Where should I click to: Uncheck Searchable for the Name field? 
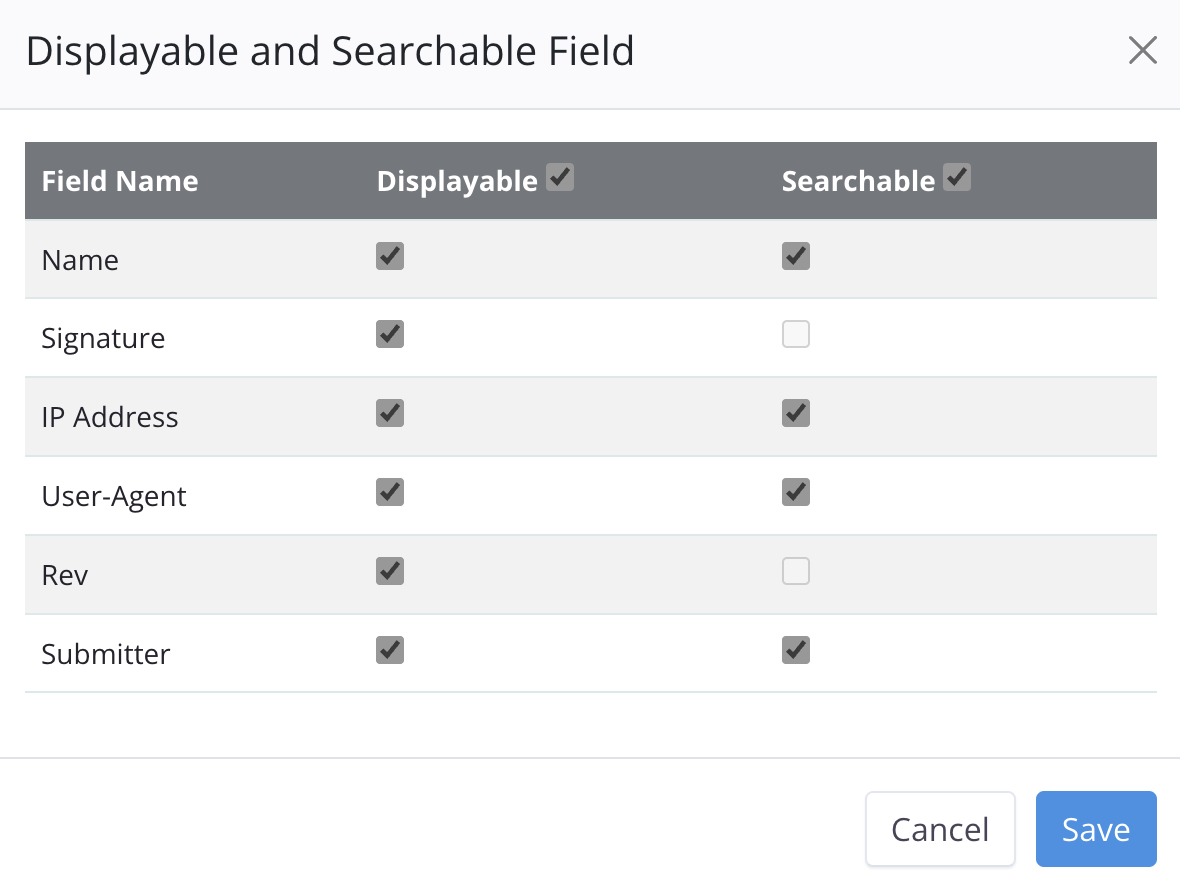coord(796,256)
